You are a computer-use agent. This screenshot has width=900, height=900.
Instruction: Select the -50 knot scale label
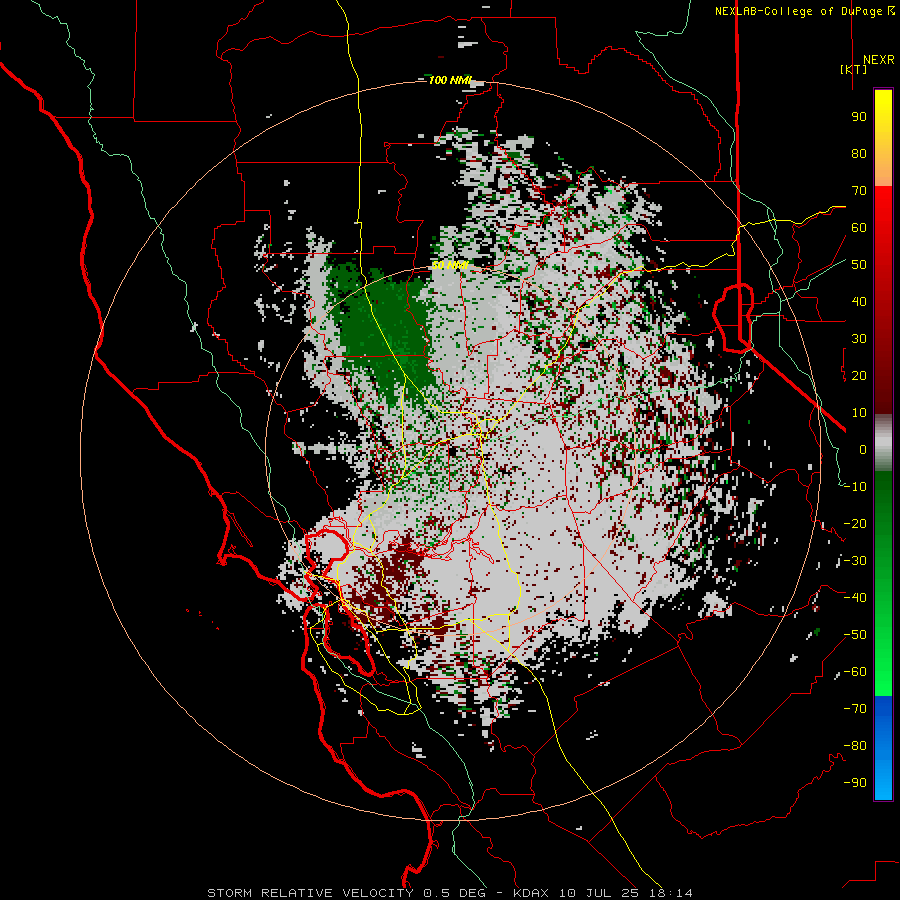click(855, 635)
